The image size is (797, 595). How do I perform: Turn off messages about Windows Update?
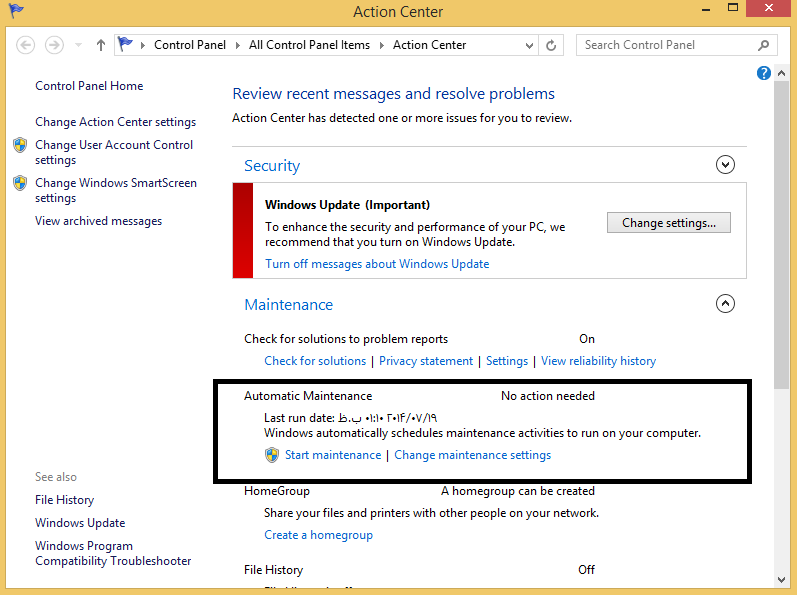pyautogui.click(x=377, y=264)
